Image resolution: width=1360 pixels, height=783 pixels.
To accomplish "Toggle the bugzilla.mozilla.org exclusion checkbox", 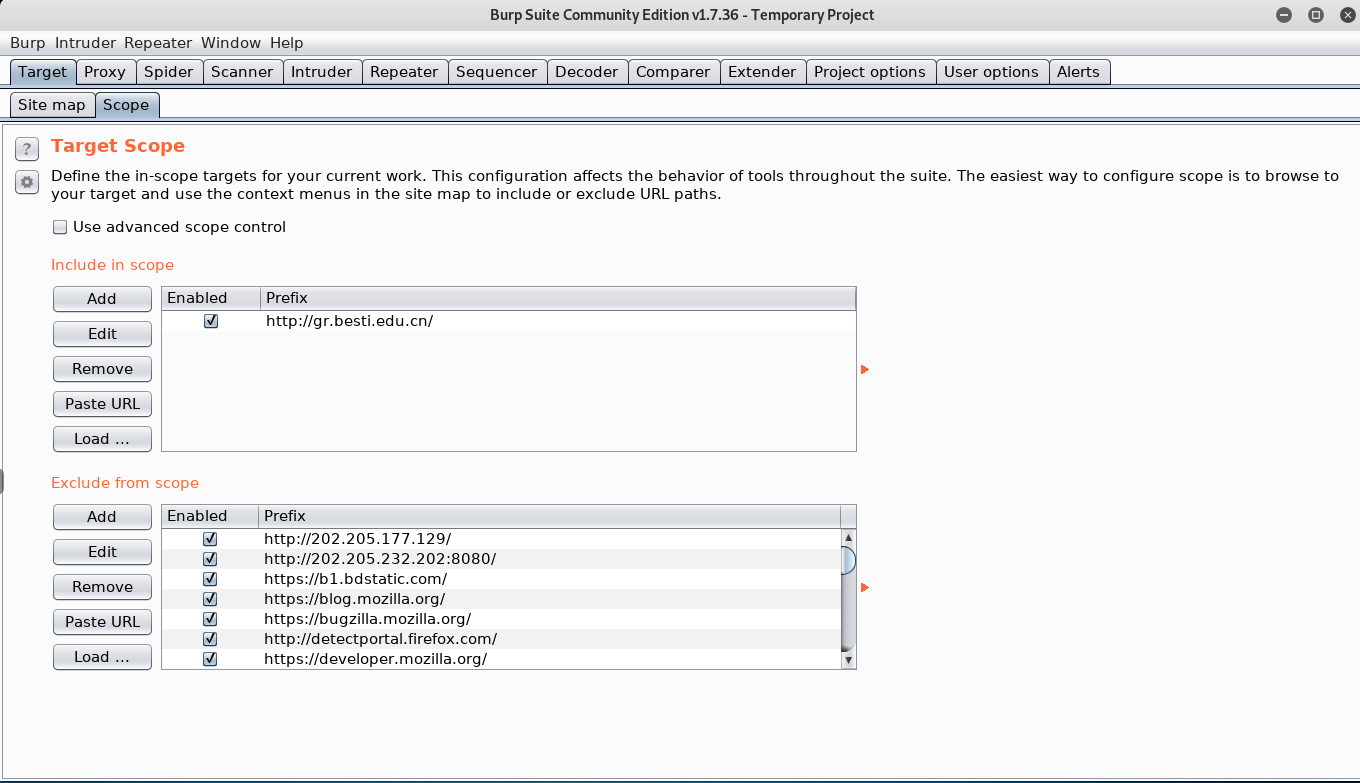I will 210,618.
